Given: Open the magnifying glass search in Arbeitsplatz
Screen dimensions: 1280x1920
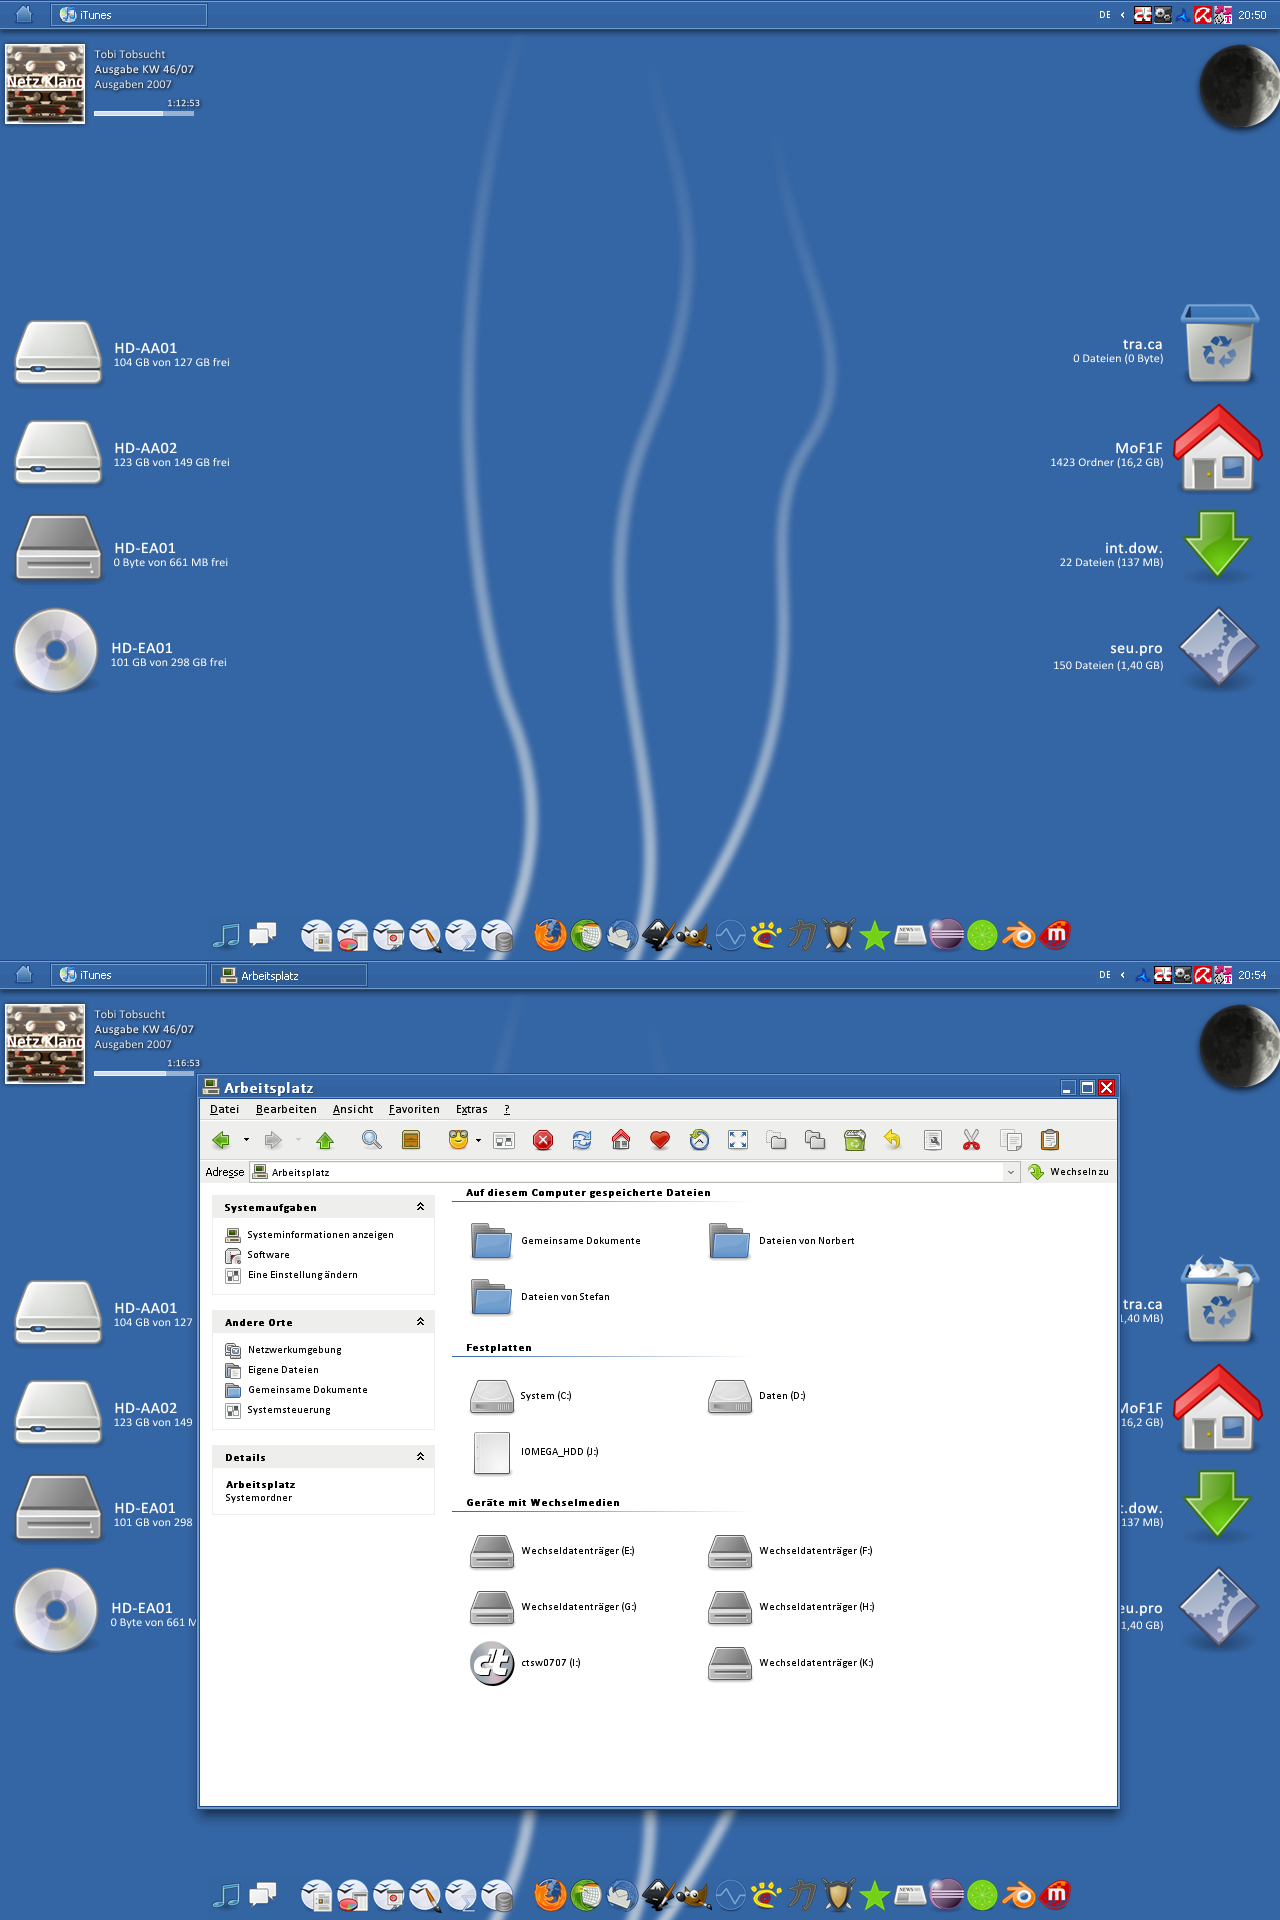Looking at the screenshot, I should [371, 1140].
